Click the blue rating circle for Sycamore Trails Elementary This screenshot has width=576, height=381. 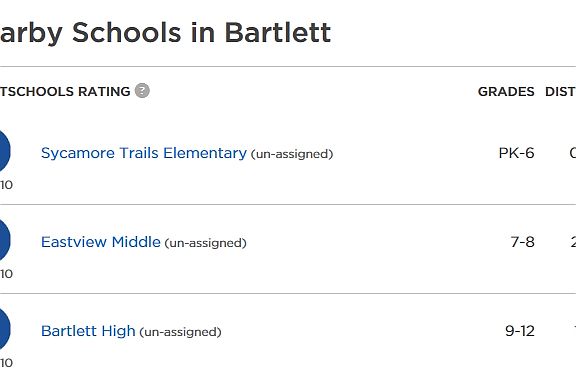point(5,151)
